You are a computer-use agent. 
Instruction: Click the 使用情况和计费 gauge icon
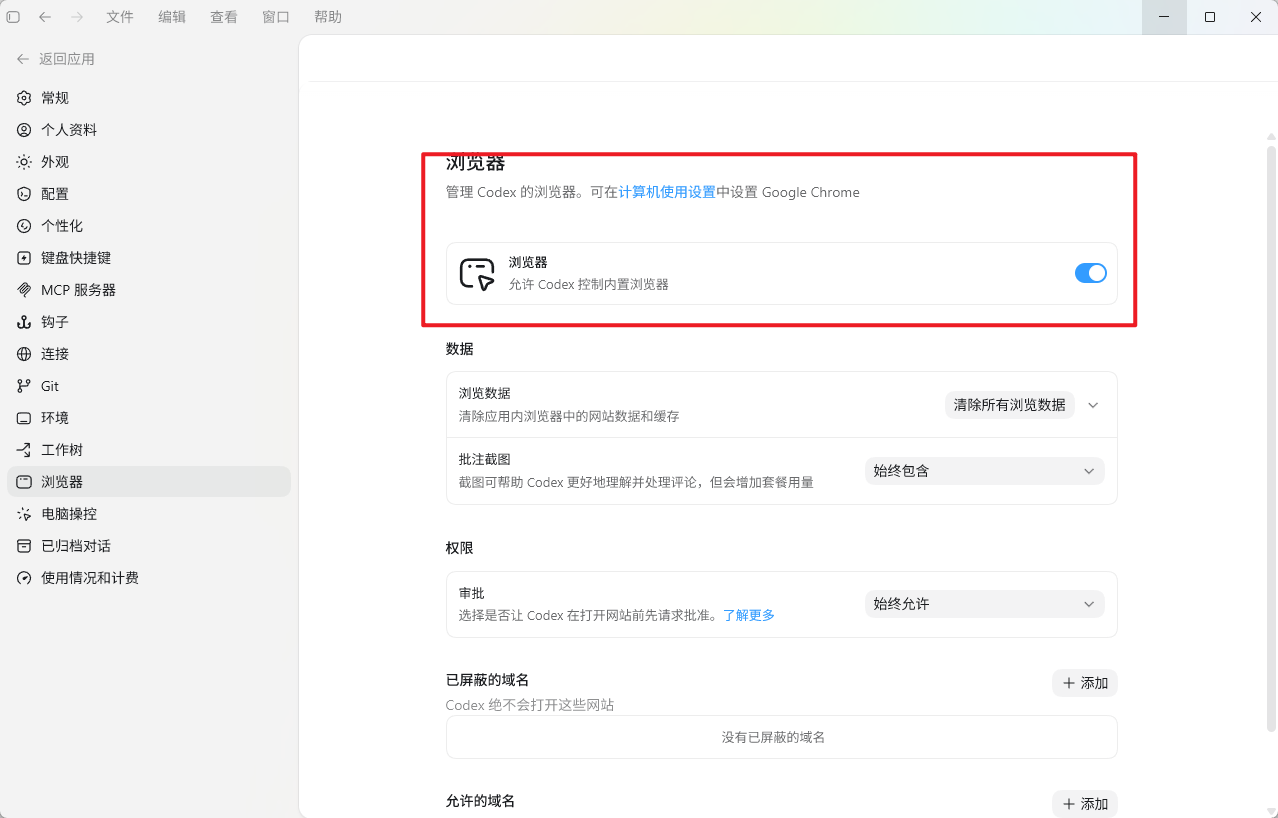coord(24,578)
